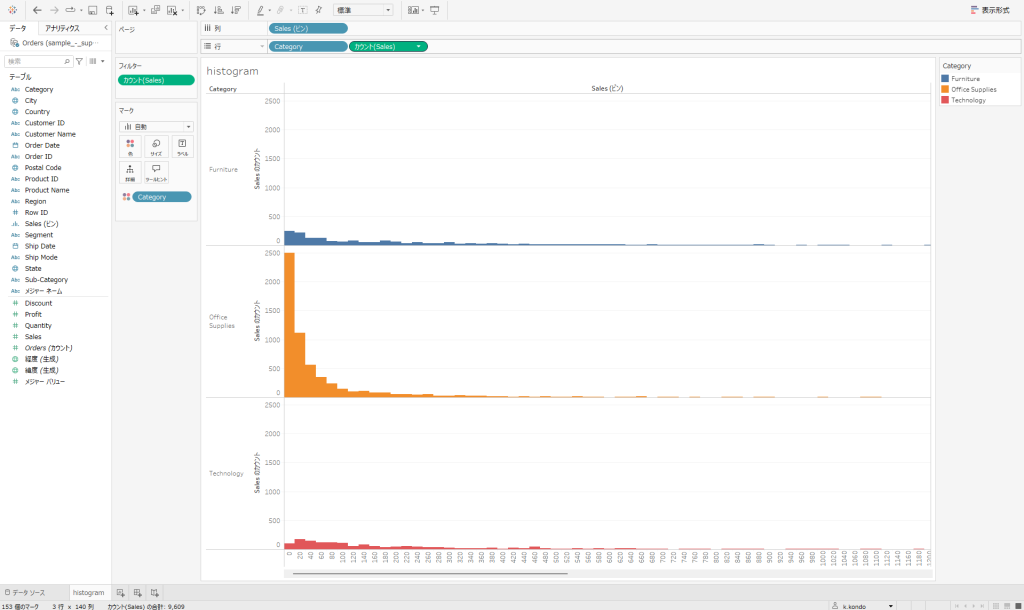Screen dimensions: 1024x610
Task: Click the new worksheet icon at bottom
Action: [121, 593]
